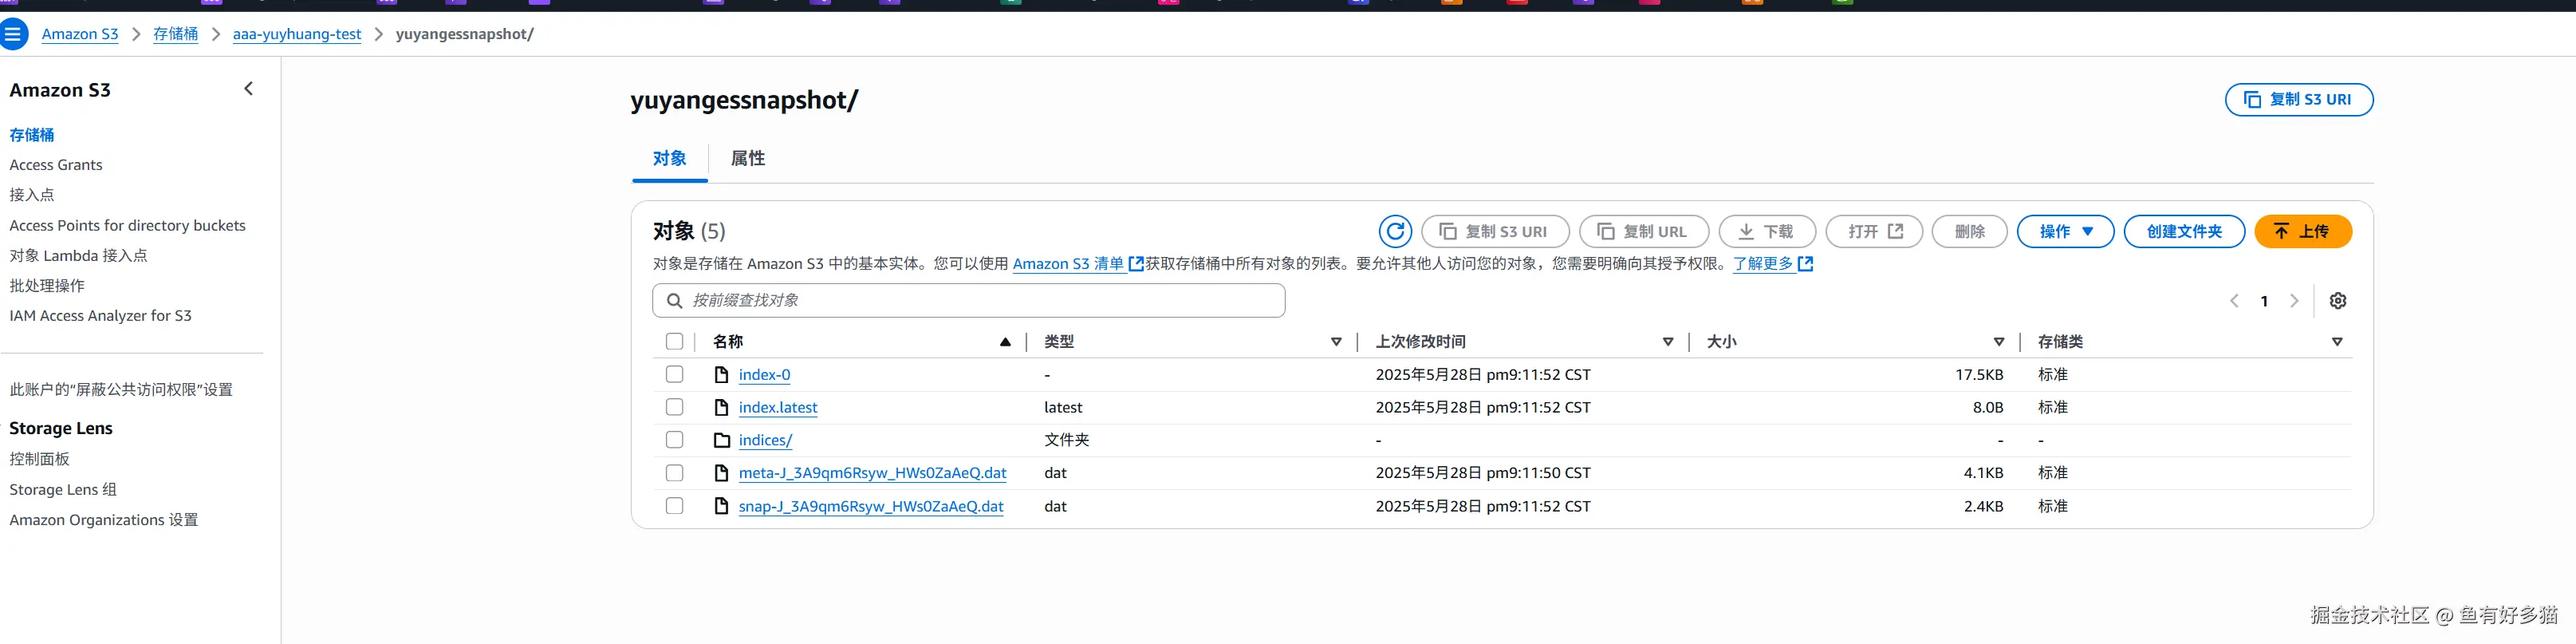This screenshot has height=644, width=2576.
Task: Select all objects checkbox in header
Action: coord(674,342)
